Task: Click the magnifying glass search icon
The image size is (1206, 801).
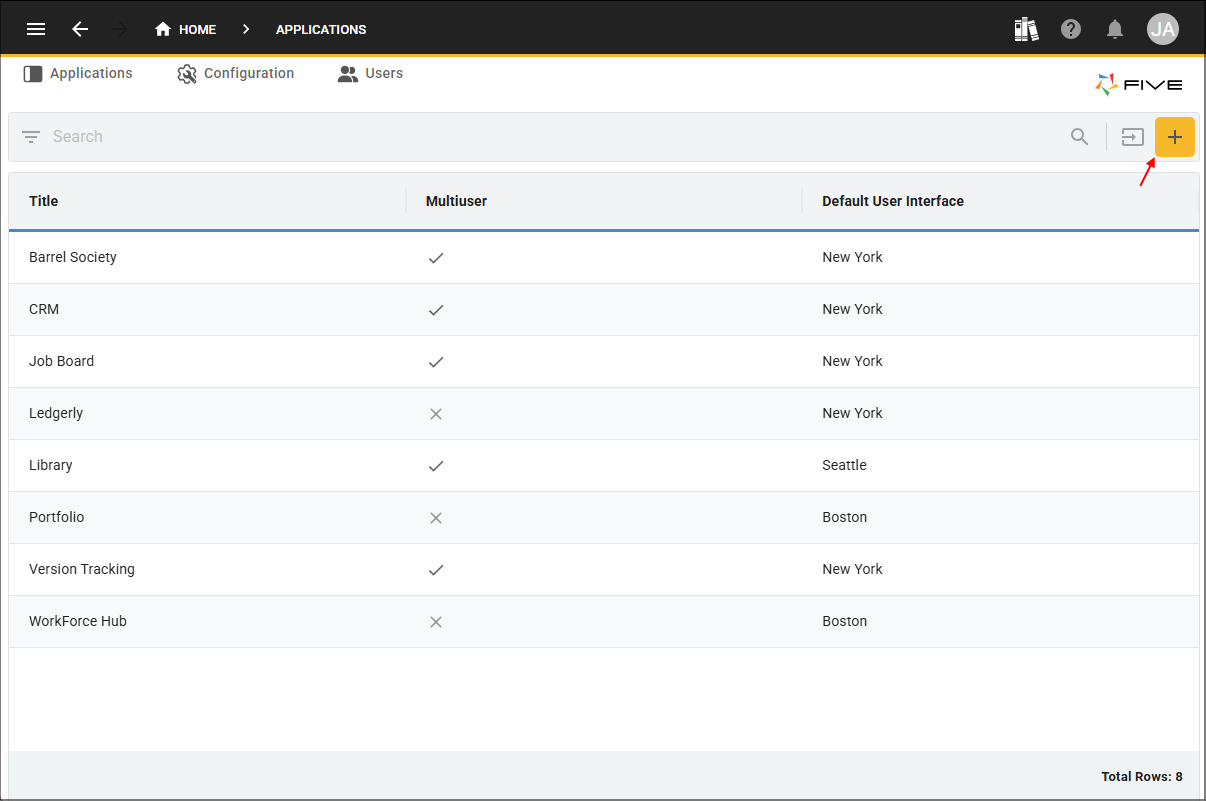Action: tap(1080, 137)
